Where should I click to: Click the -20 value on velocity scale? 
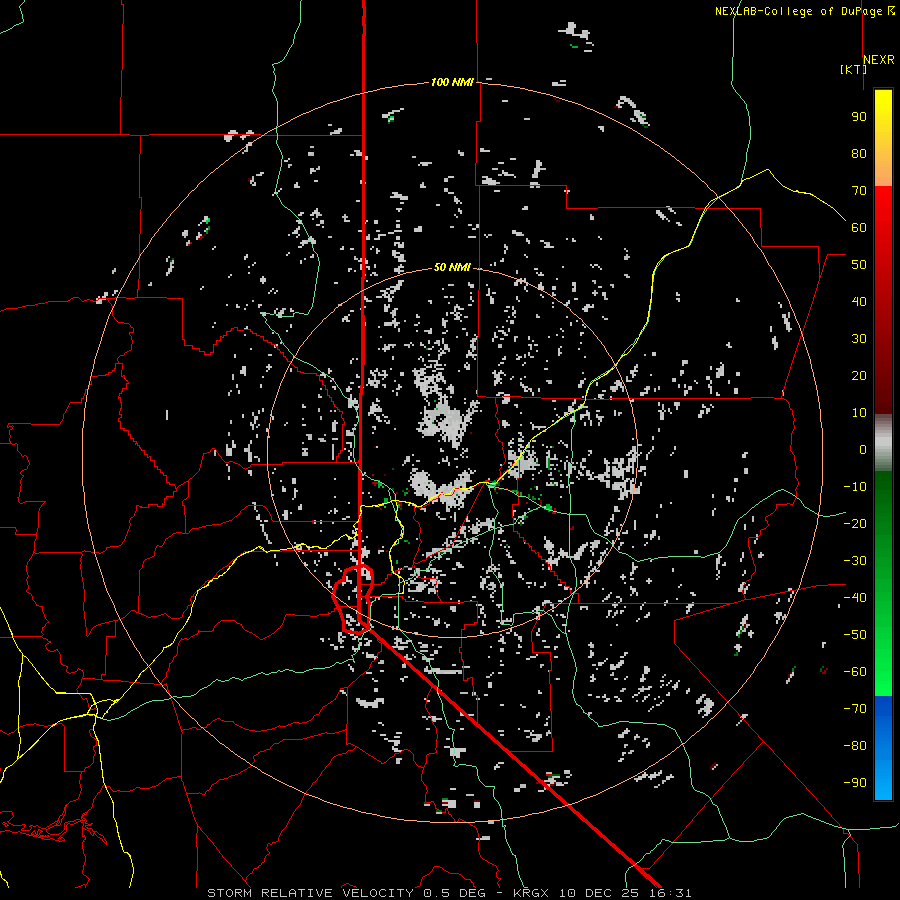[x=855, y=524]
